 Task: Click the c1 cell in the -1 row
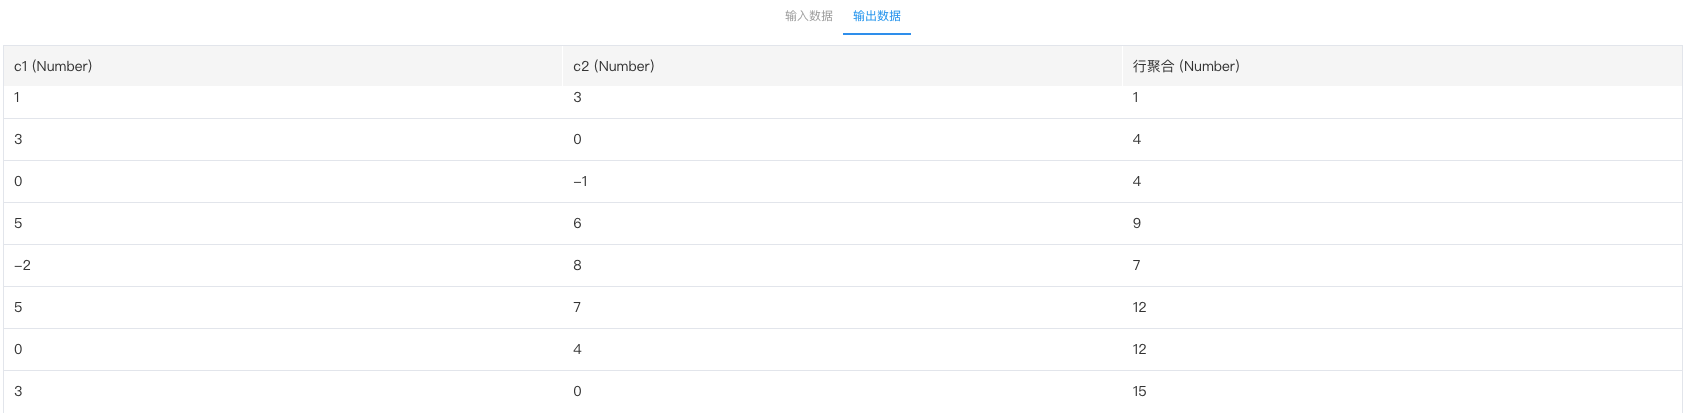283,182
